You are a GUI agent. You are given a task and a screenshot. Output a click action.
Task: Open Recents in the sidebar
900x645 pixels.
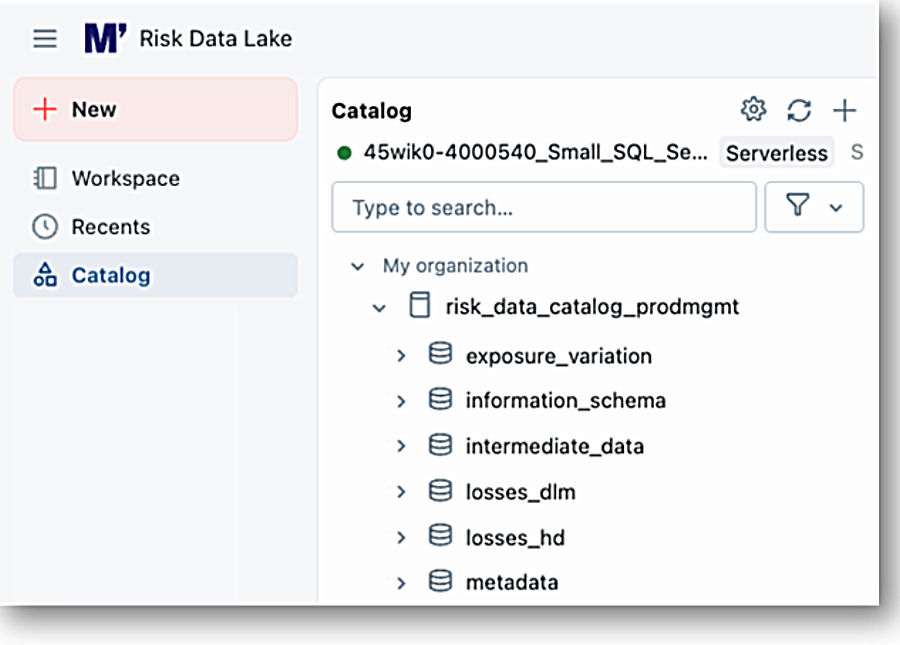point(156,227)
